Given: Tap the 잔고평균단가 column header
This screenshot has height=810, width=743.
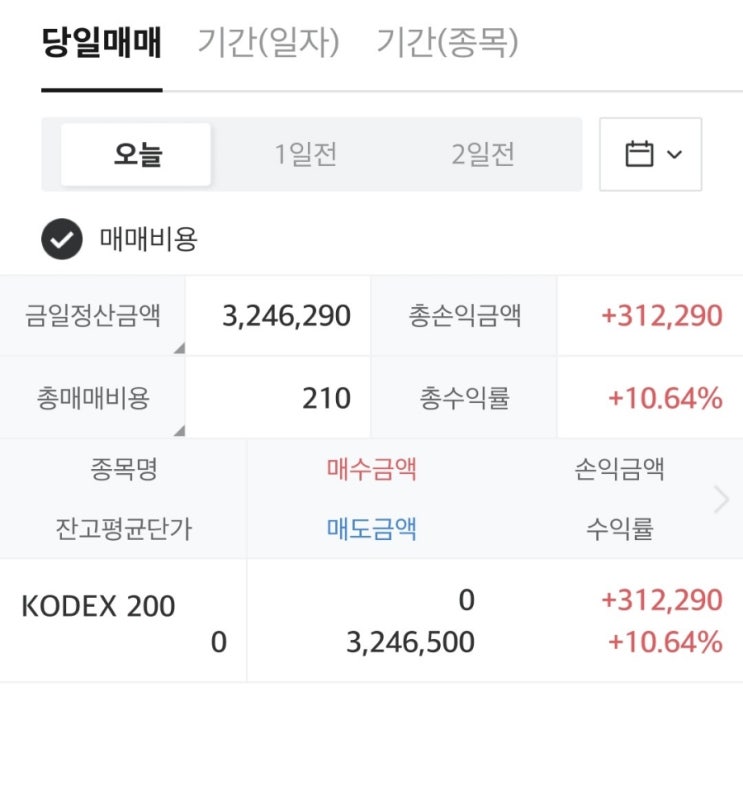Looking at the screenshot, I should pyautogui.click(x=123, y=528).
